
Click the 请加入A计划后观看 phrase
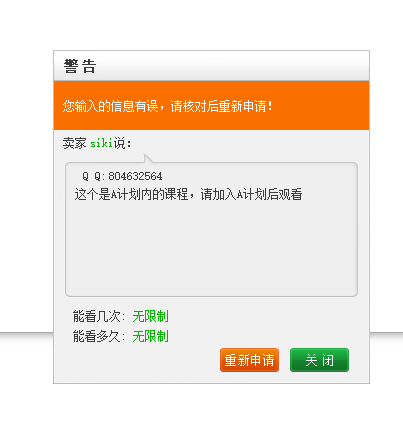[x=251, y=194]
